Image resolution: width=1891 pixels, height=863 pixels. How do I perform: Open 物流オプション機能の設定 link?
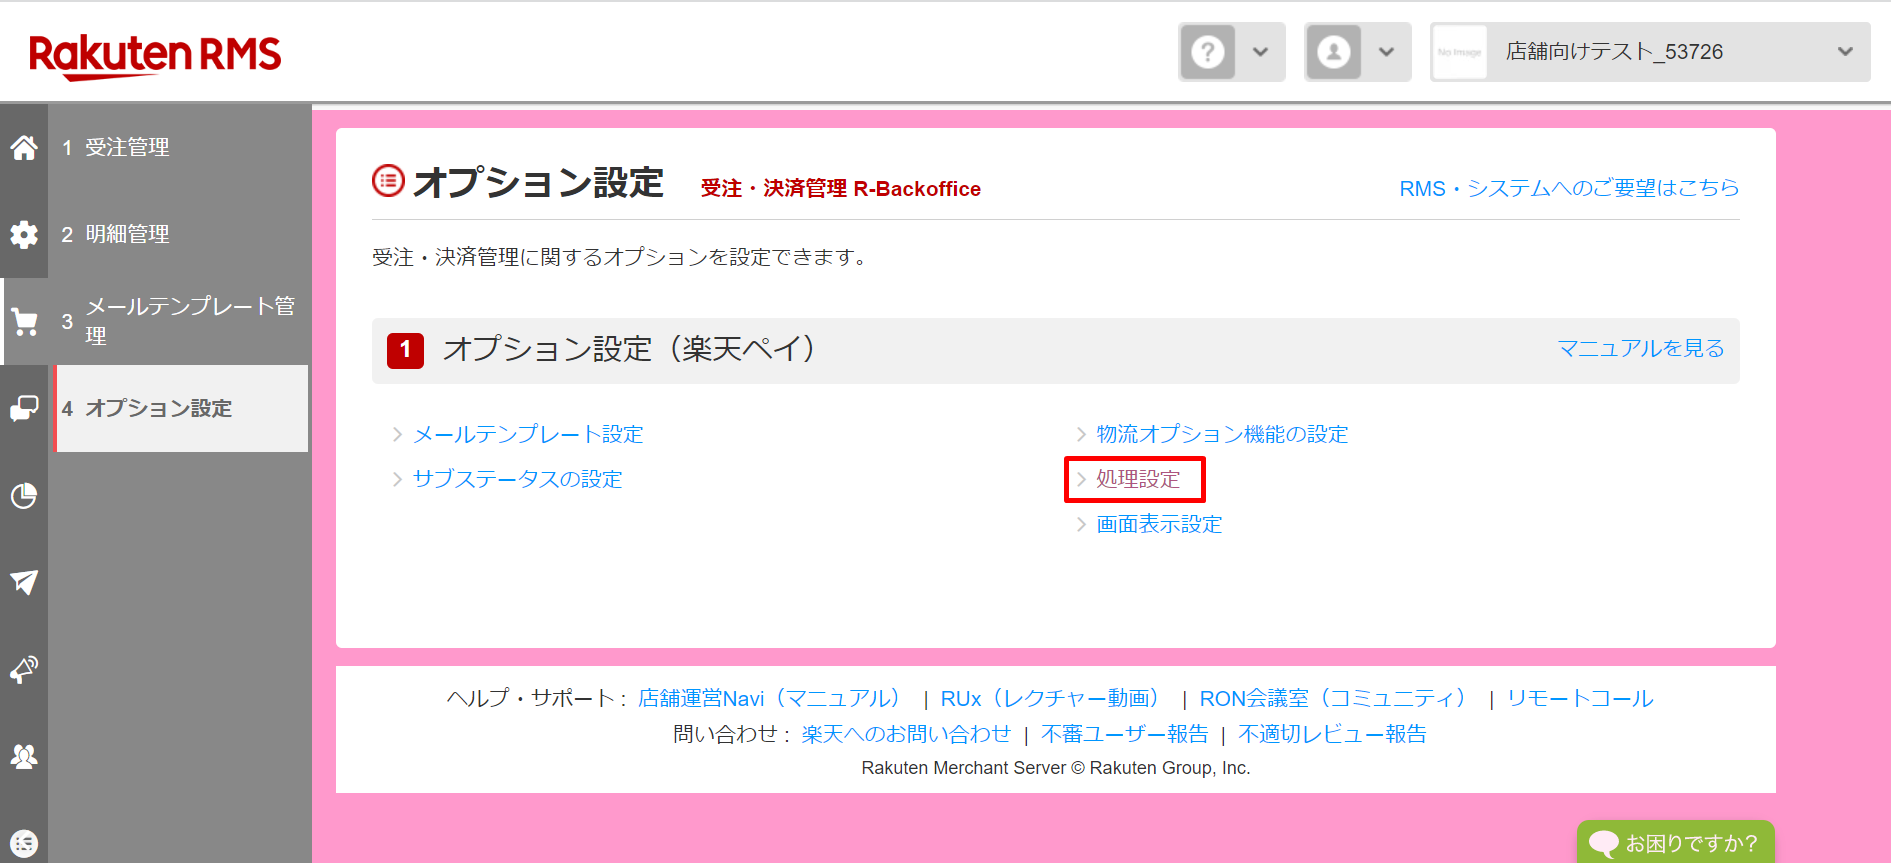[1222, 434]
